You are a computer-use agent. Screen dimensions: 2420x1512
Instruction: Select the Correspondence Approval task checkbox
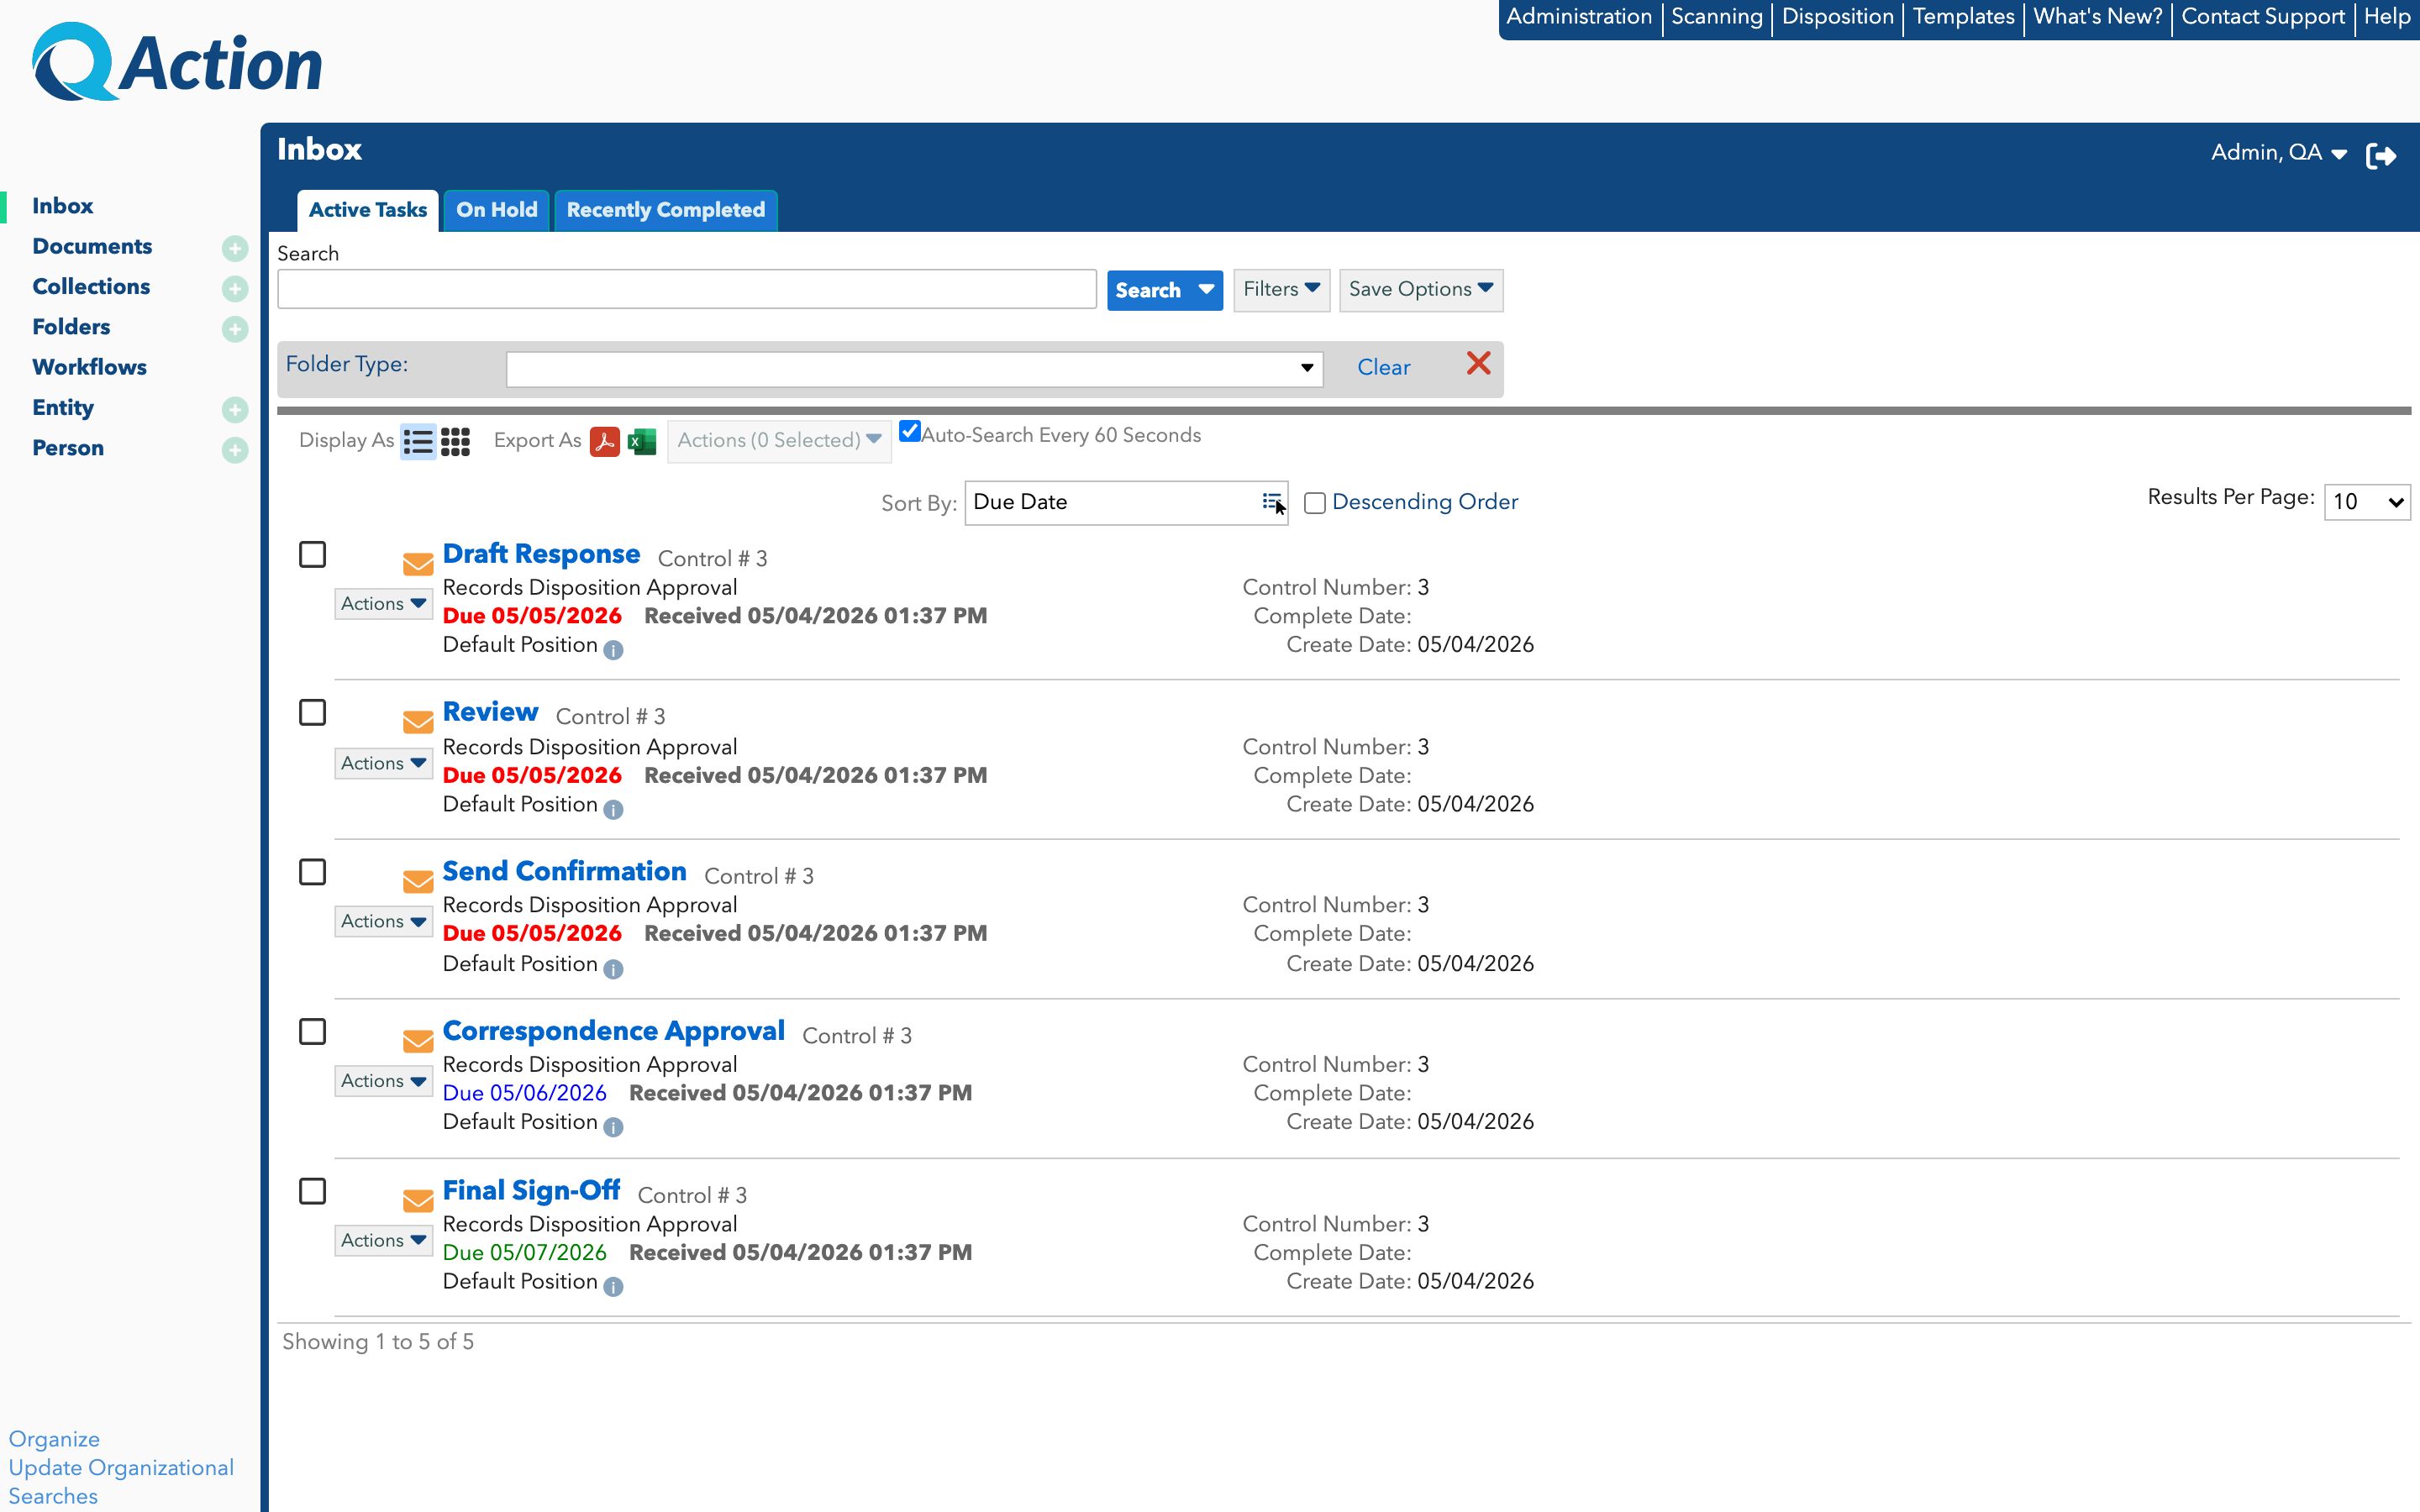(313, 1031)
